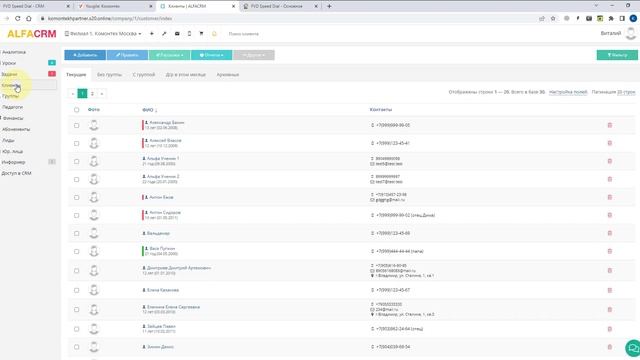
Task: Click trash icon for Алексей Власов row
Action: click(610, 143)
